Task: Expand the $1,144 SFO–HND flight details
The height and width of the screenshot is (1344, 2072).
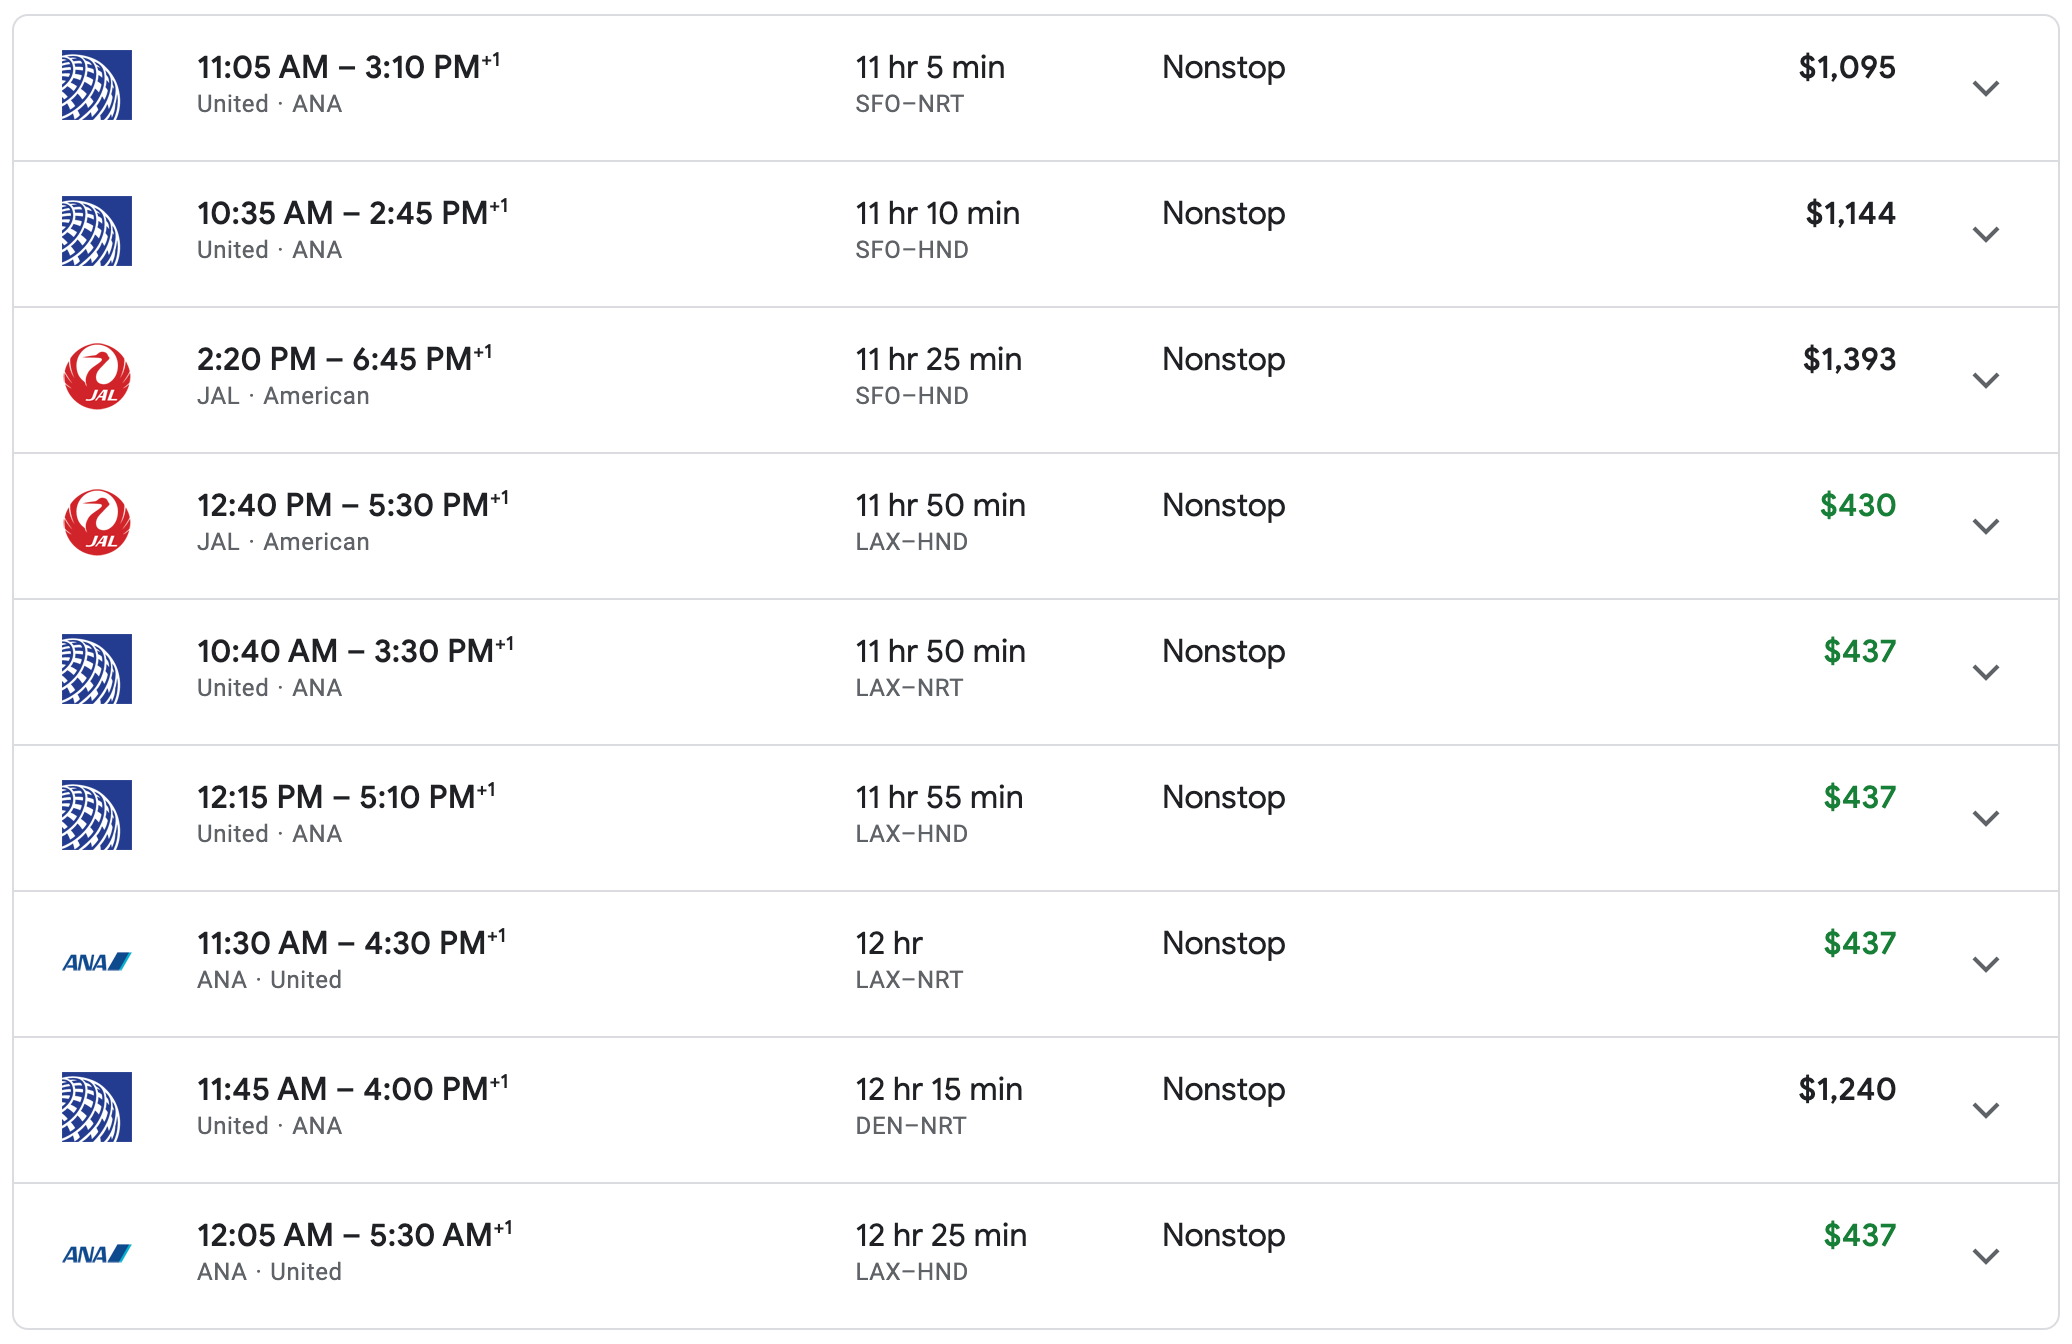Action: 1985,234
